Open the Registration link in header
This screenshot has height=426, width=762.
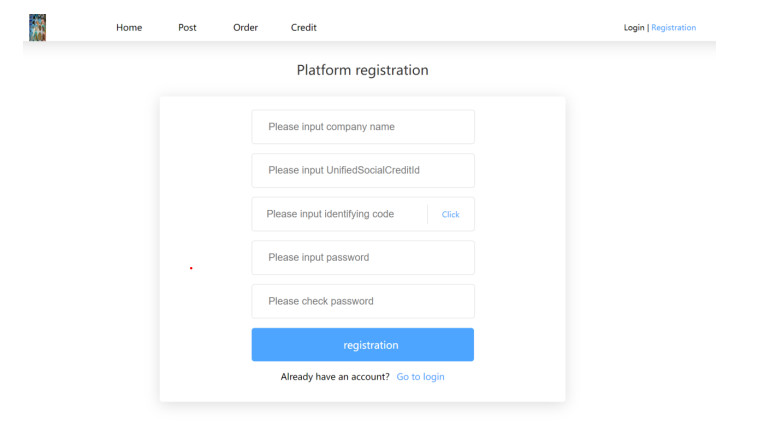(673, 28)
